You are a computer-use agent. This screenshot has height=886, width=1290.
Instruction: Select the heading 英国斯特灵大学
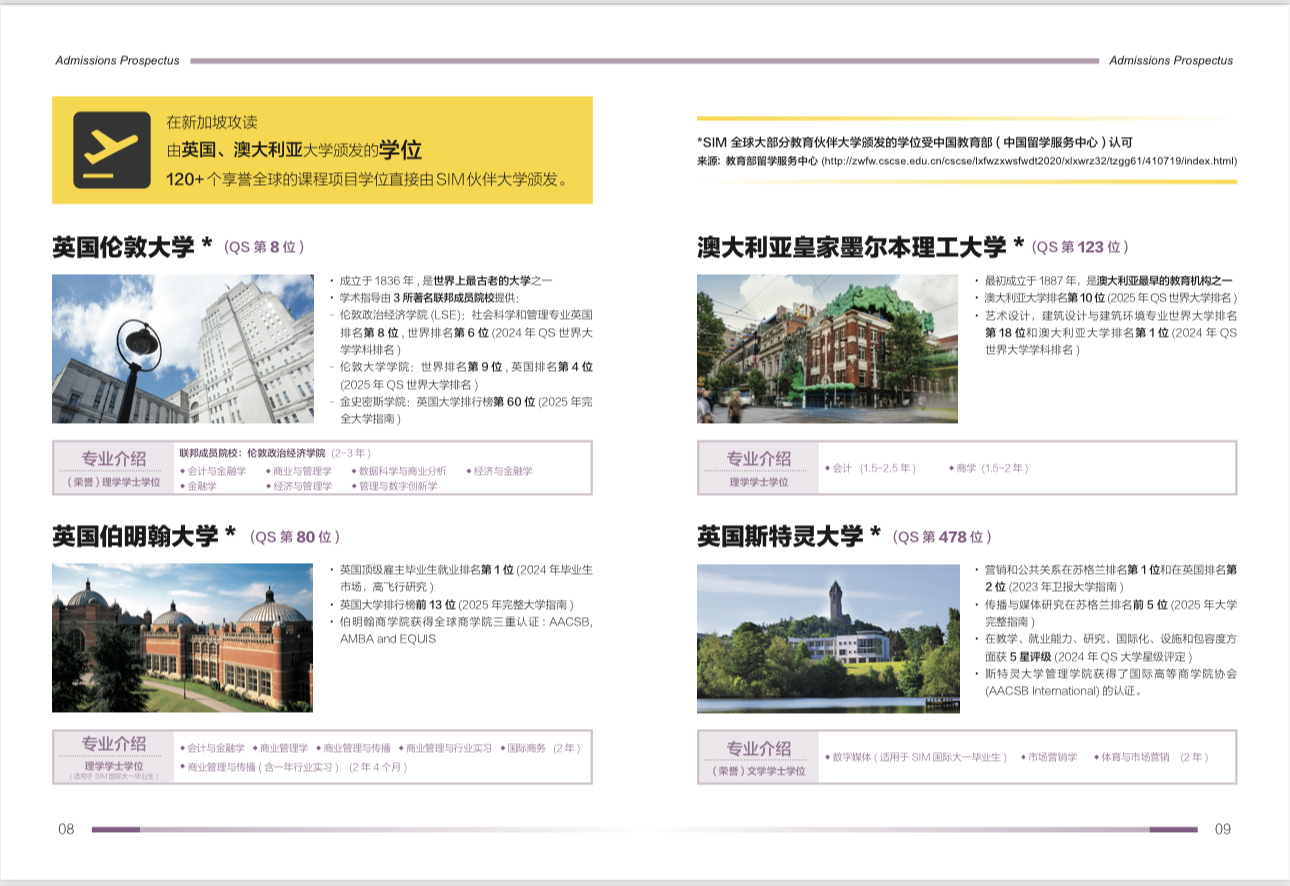pyautogui.click(x=780, y=536)
